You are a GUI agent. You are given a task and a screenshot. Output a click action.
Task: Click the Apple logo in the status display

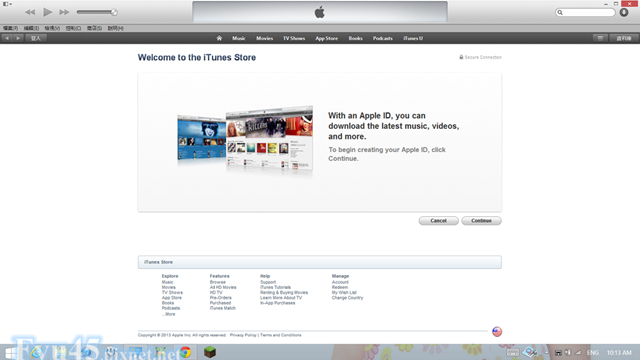[320, 12]
